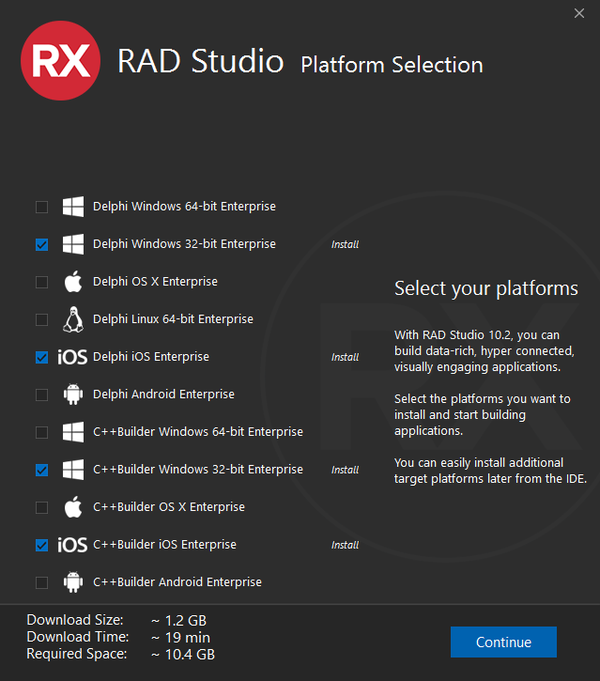Select 'C++Builder Android Enterprise' label text
This screenshot has width=600, height=681.
point(177,582)
